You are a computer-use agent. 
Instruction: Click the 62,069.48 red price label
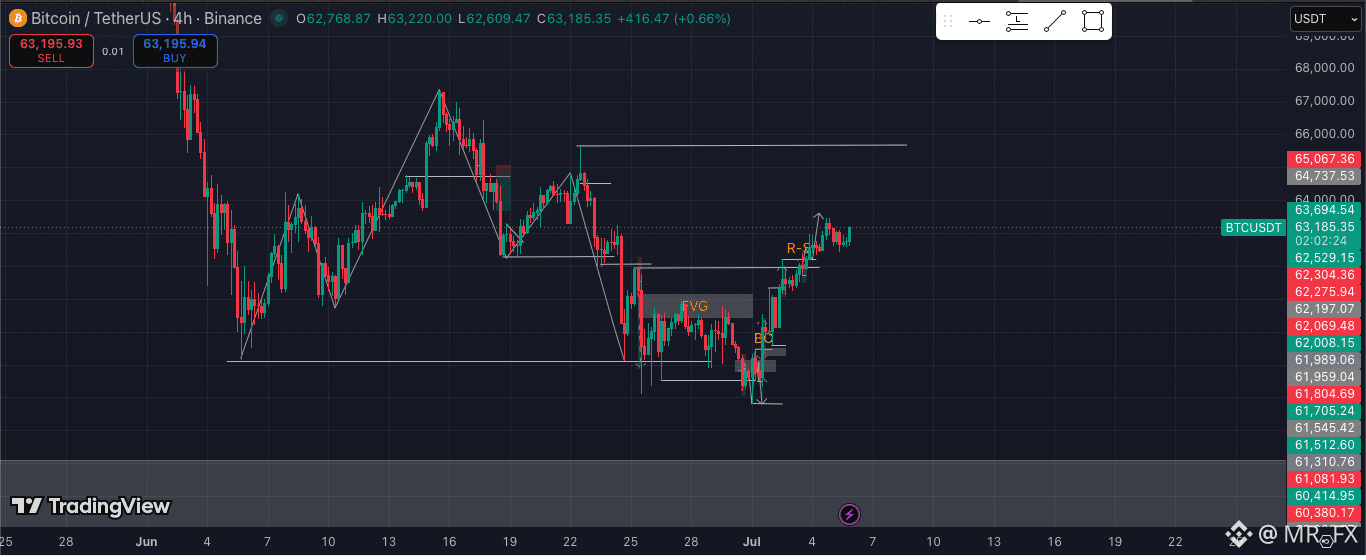[1324, 326]
